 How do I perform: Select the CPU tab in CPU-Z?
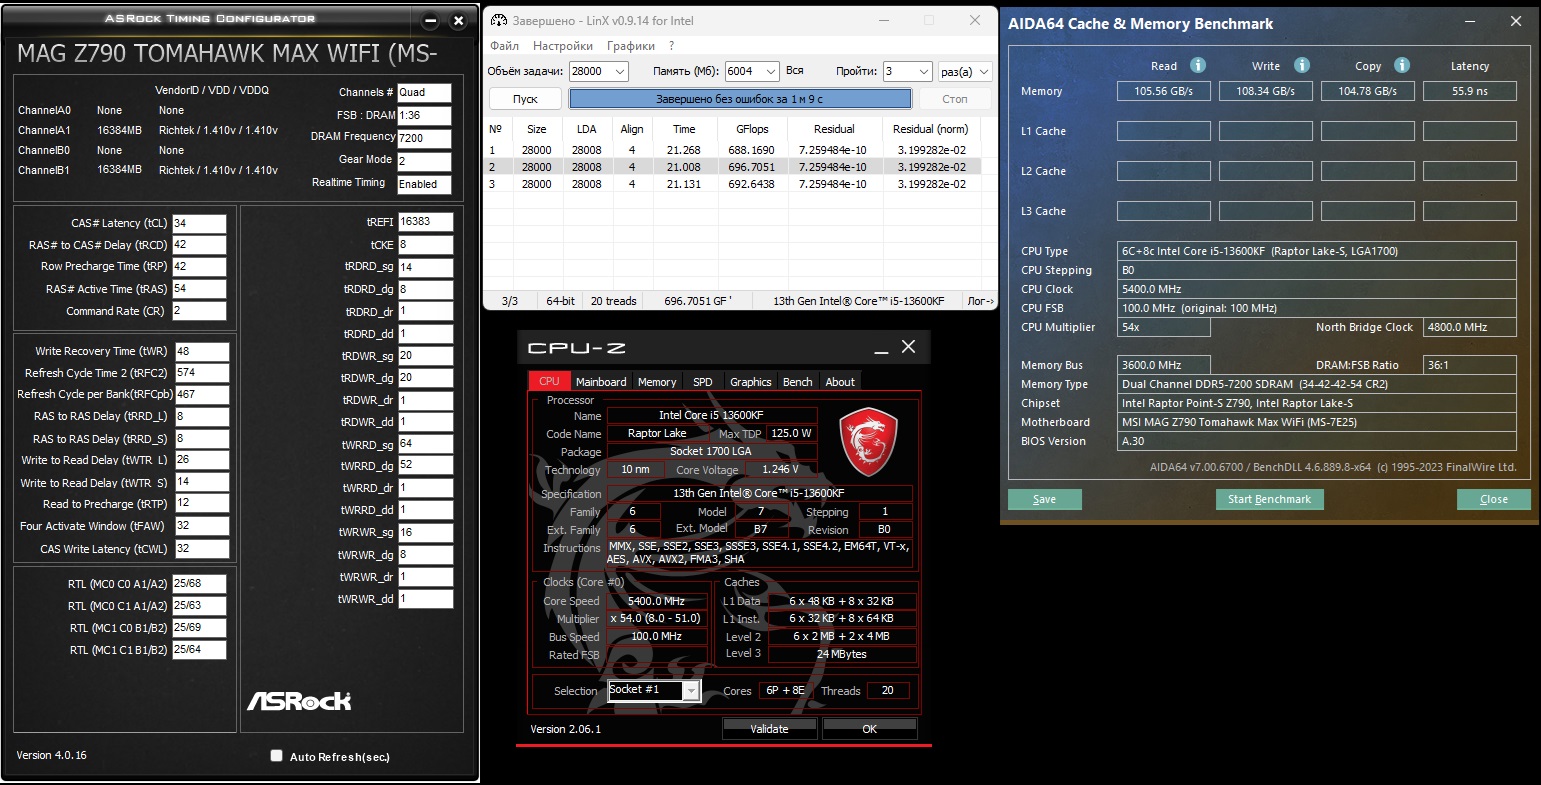(x=549, y=381)
